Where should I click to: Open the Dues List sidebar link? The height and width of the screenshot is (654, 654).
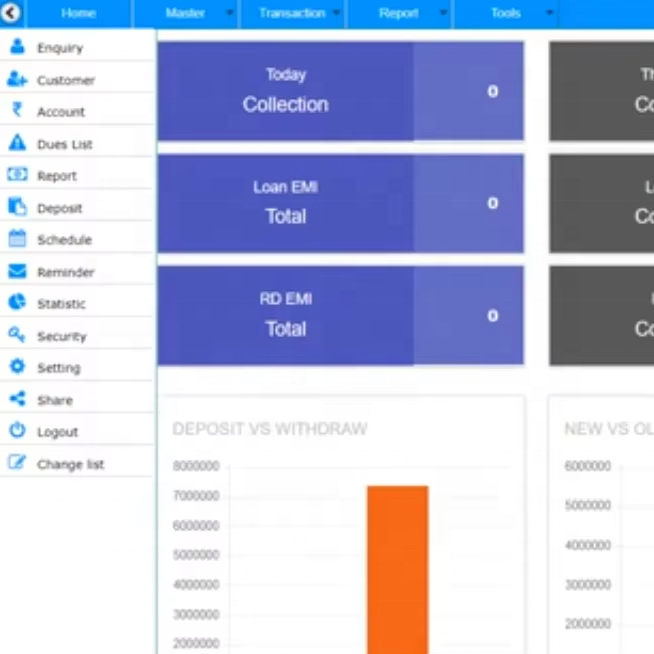click(65, 144)
